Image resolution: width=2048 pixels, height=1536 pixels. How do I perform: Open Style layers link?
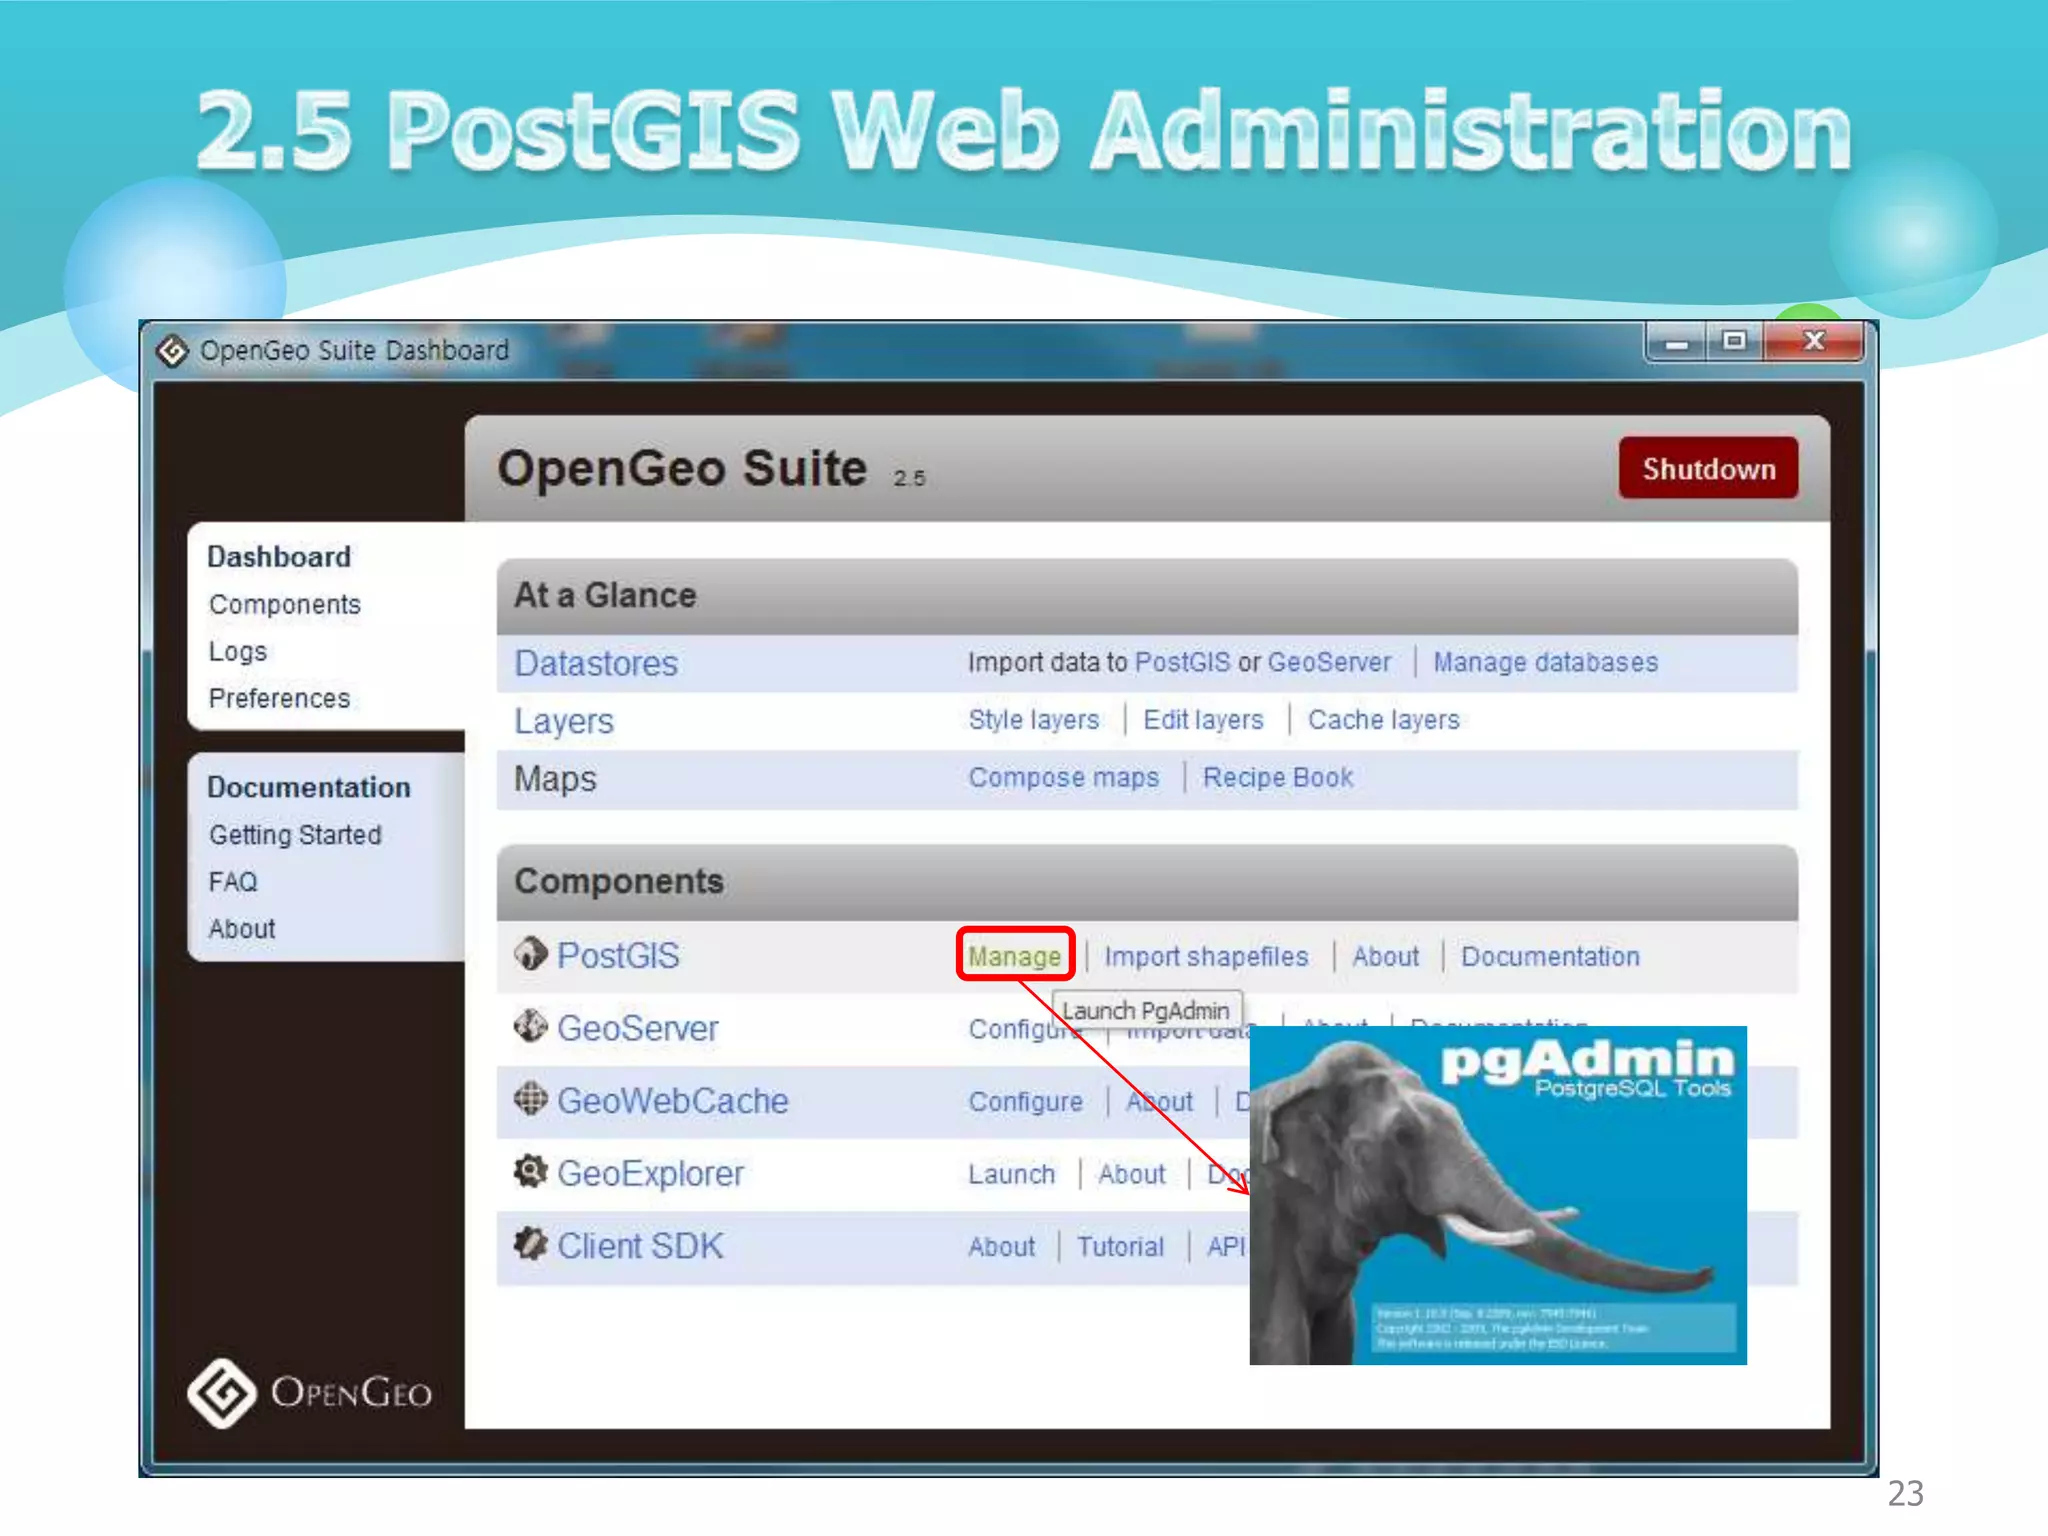click(x=1034, y=720)
